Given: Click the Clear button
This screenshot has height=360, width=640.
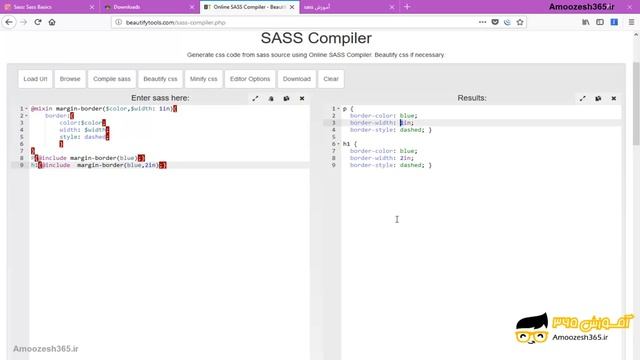Looking at the screenshot, I should coord(331,79).
